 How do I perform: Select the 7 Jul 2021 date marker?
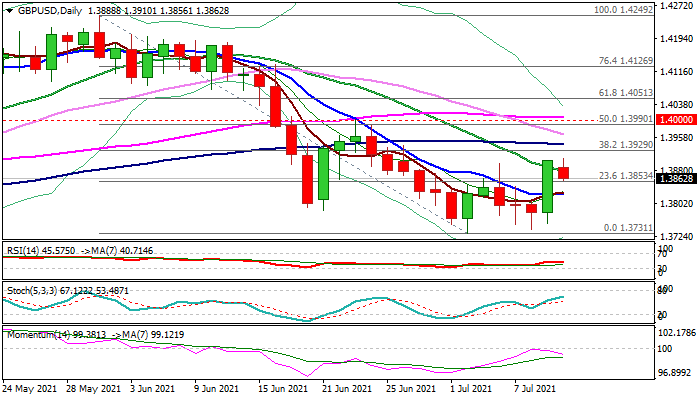click(534, 389)
